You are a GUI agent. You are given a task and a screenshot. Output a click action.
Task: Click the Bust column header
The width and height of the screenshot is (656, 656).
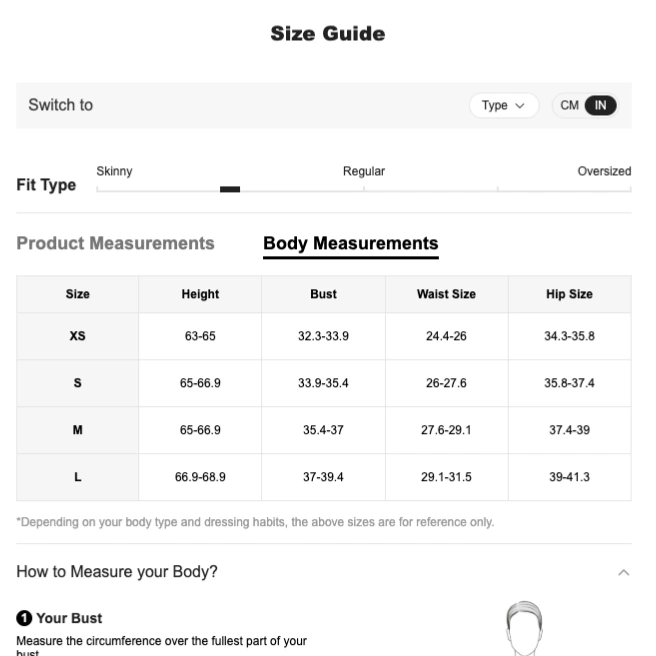(323, 294)
